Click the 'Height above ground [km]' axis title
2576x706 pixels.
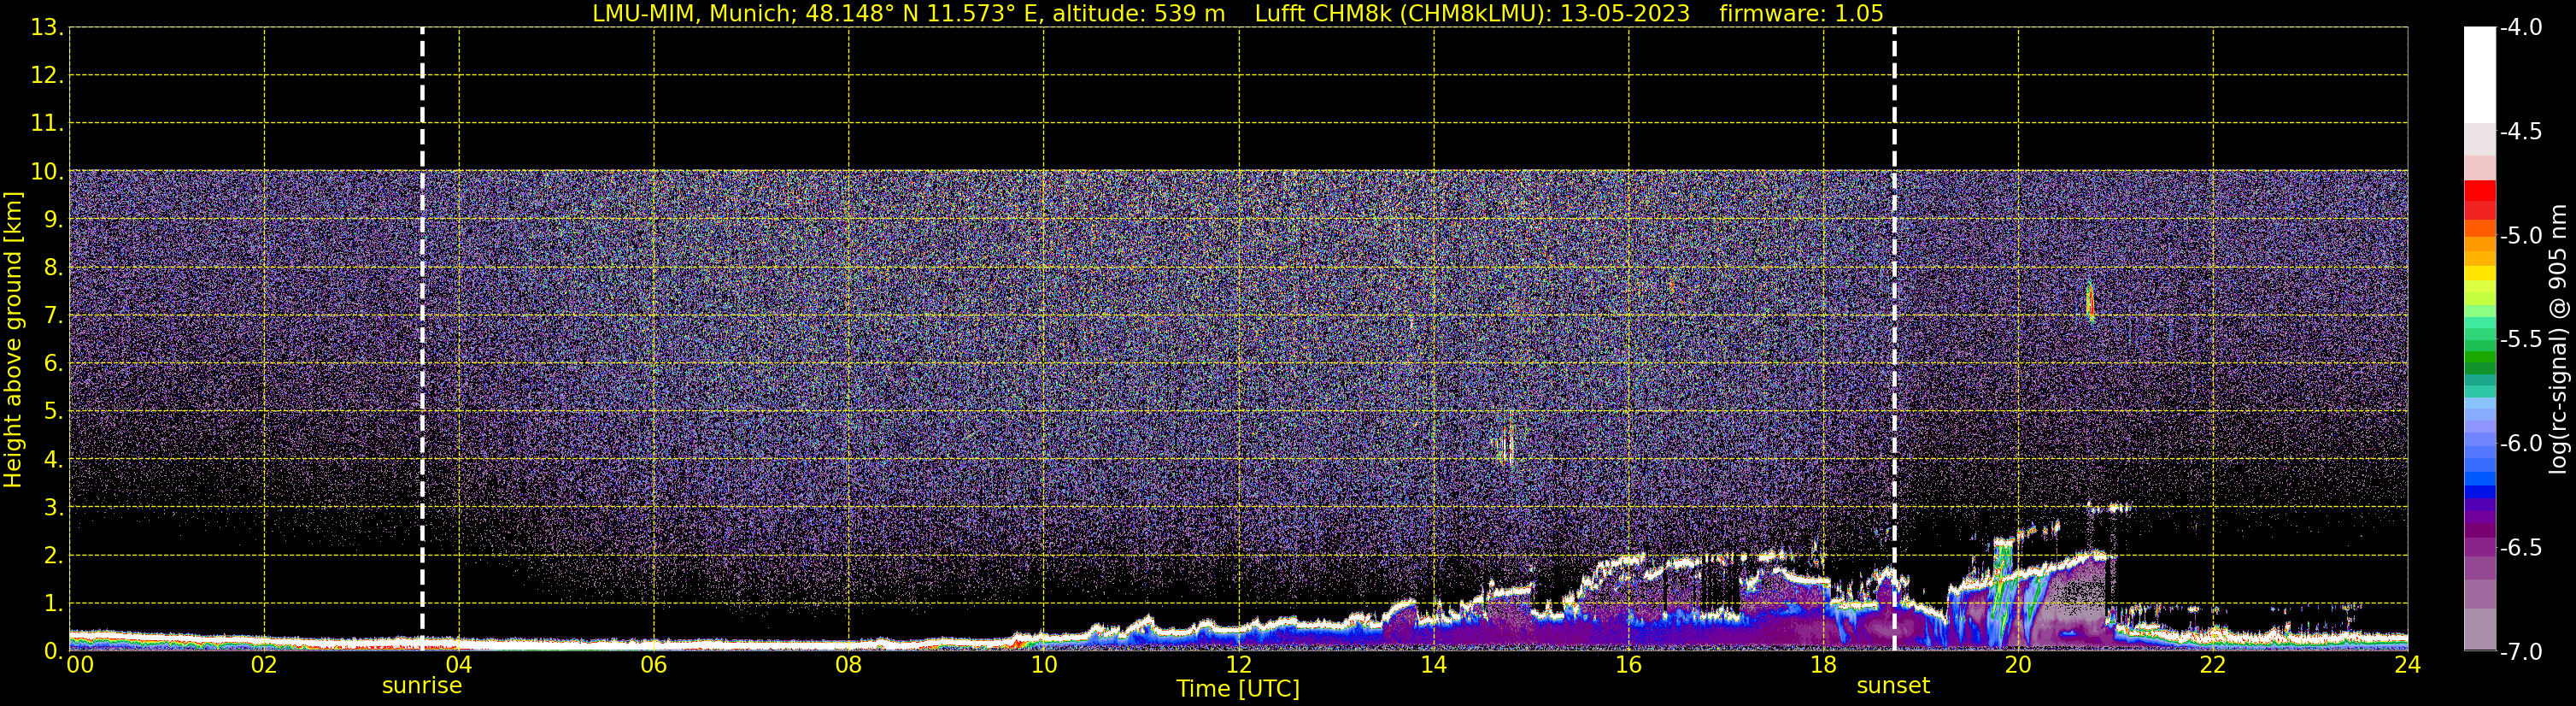13,340
